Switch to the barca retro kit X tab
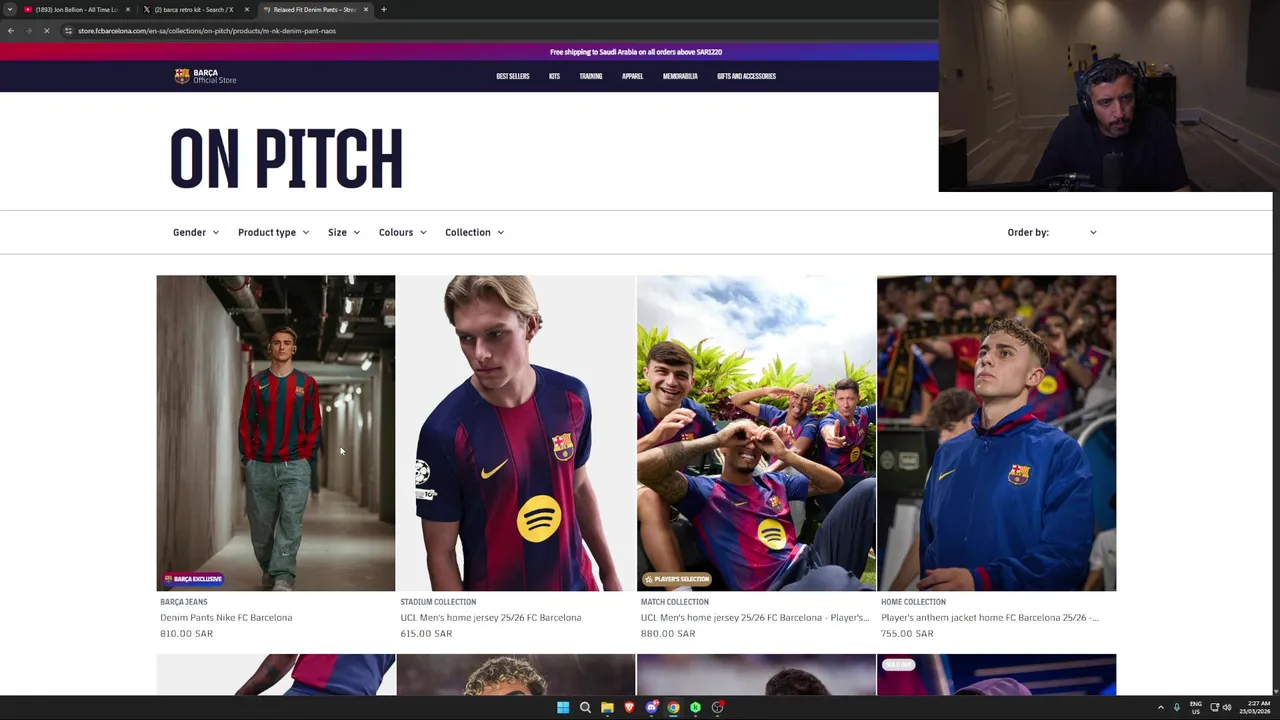Viewport: 1280px width, 720px height. [x=193, y=9]
